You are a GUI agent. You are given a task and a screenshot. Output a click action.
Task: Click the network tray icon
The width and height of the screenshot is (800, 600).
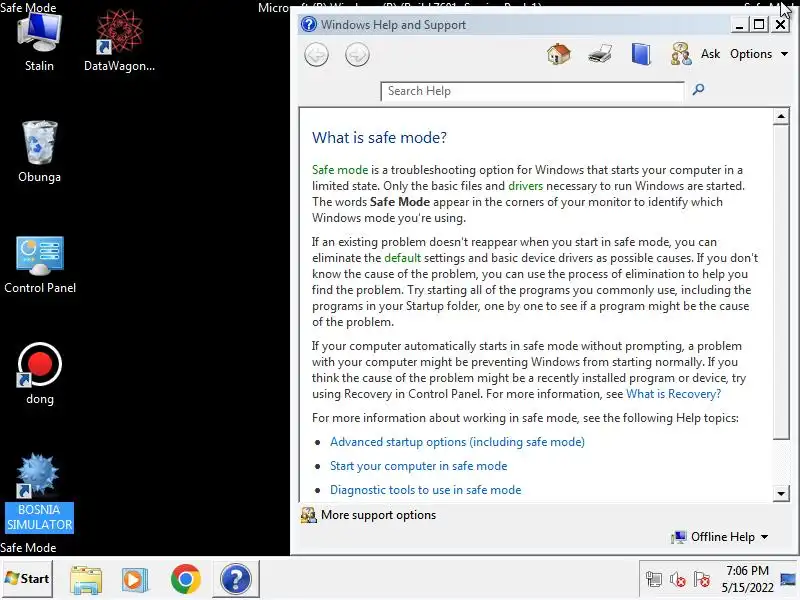(x=654, y=579)
